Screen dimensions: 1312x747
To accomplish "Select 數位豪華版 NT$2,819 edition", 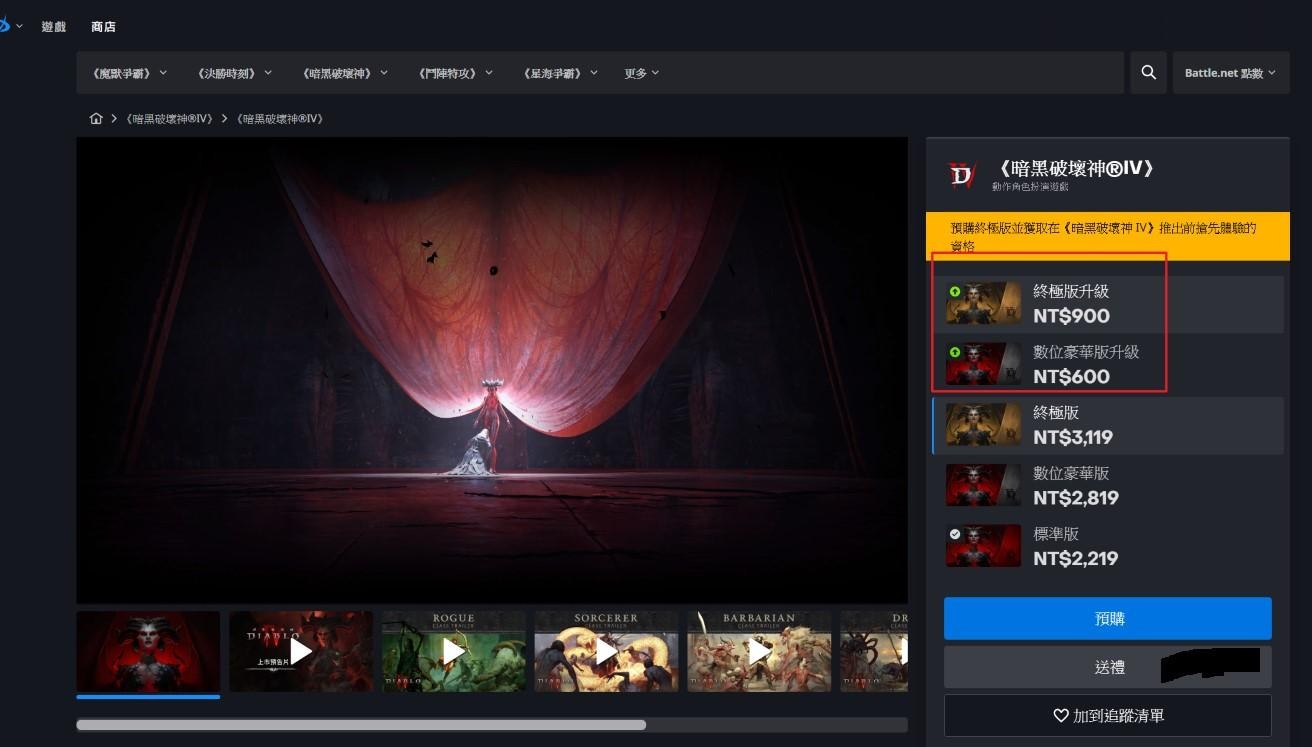I will (x=1108, y=486).
